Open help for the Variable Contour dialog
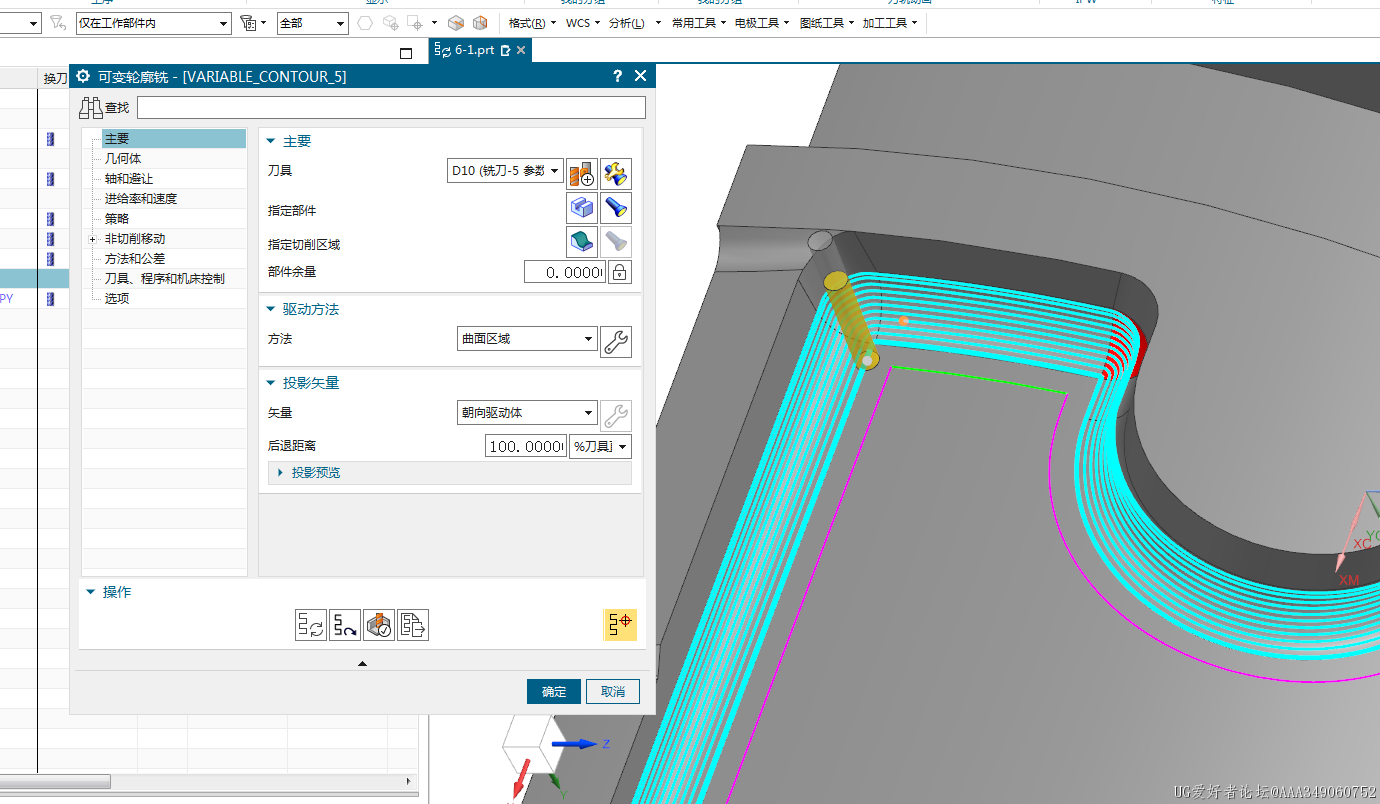Screen dimensions: 1380x804 pyautogui.click(x=618, y=76)
